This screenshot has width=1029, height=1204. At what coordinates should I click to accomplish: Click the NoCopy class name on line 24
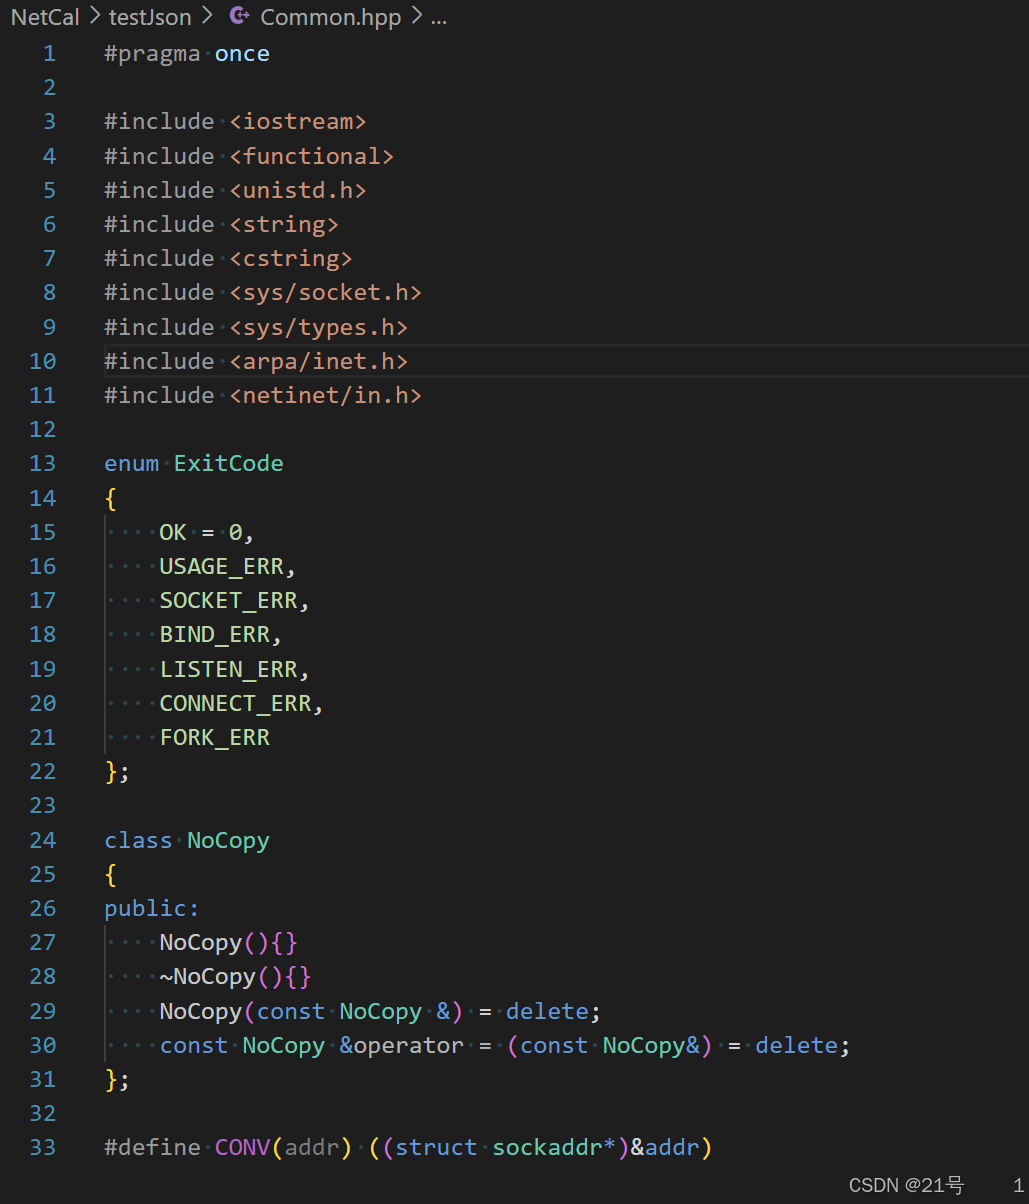(x=229, y=840)
